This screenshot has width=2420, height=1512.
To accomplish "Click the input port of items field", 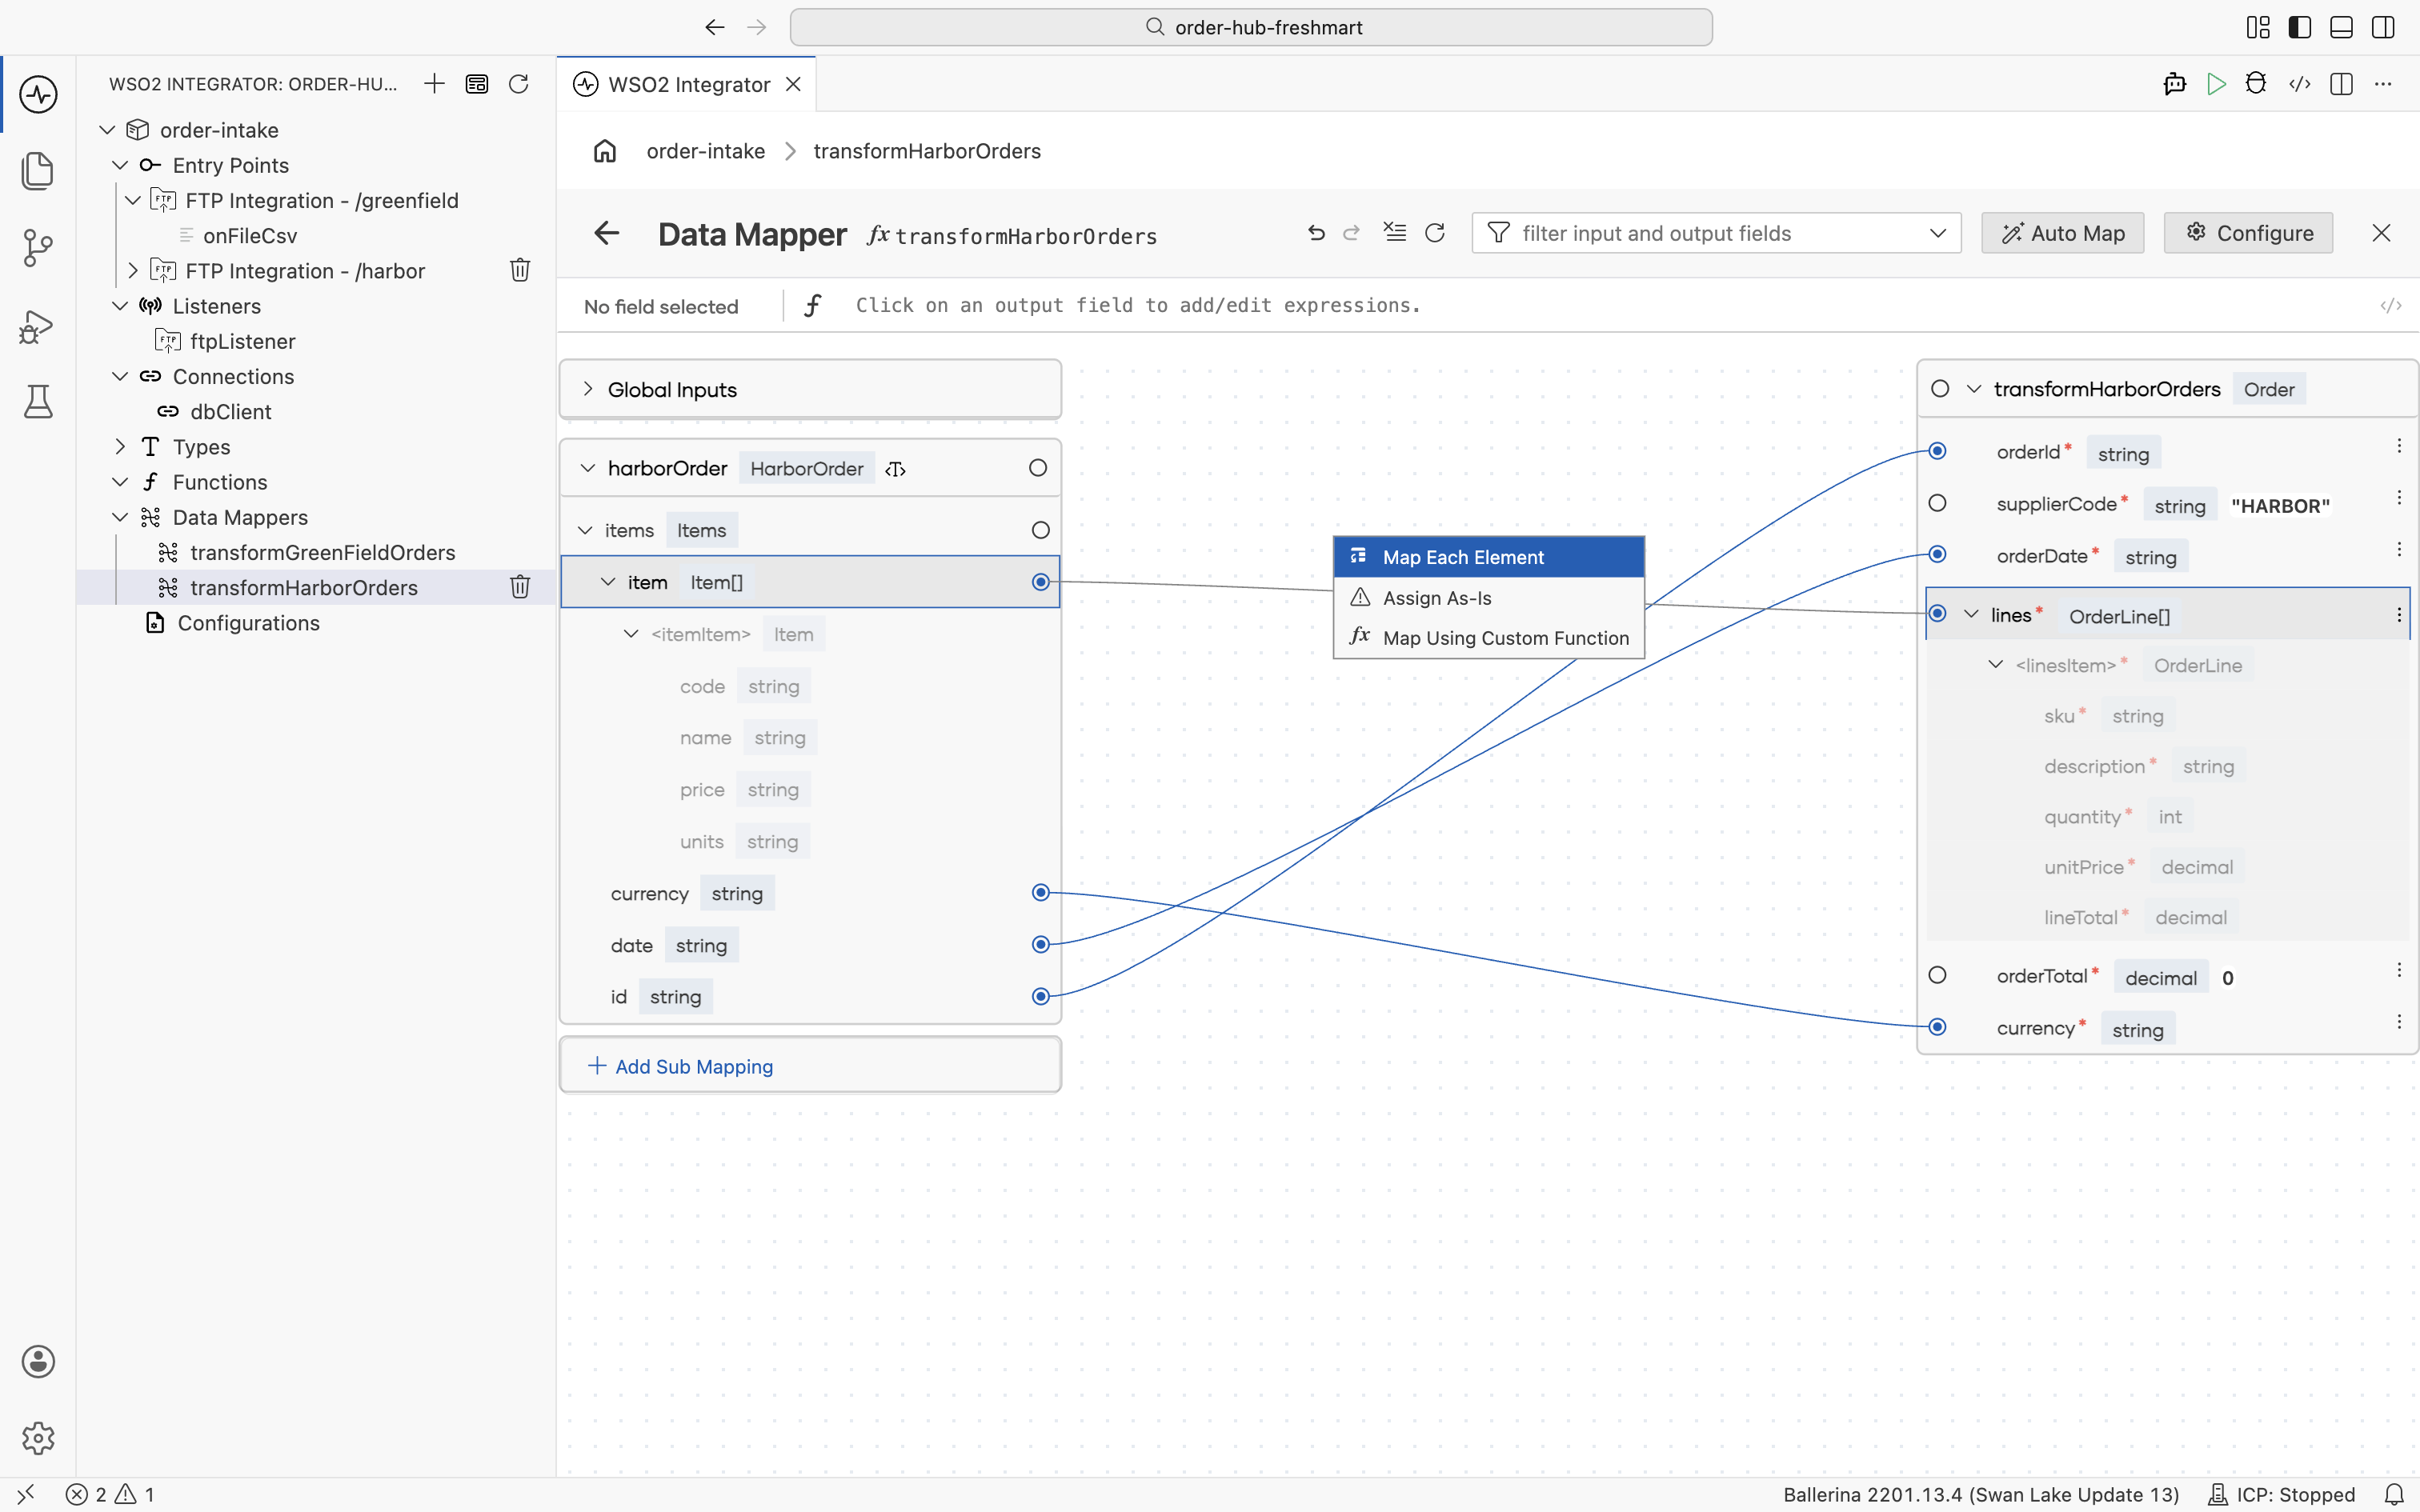I will pyautogui.click(x=1041, y=530).
